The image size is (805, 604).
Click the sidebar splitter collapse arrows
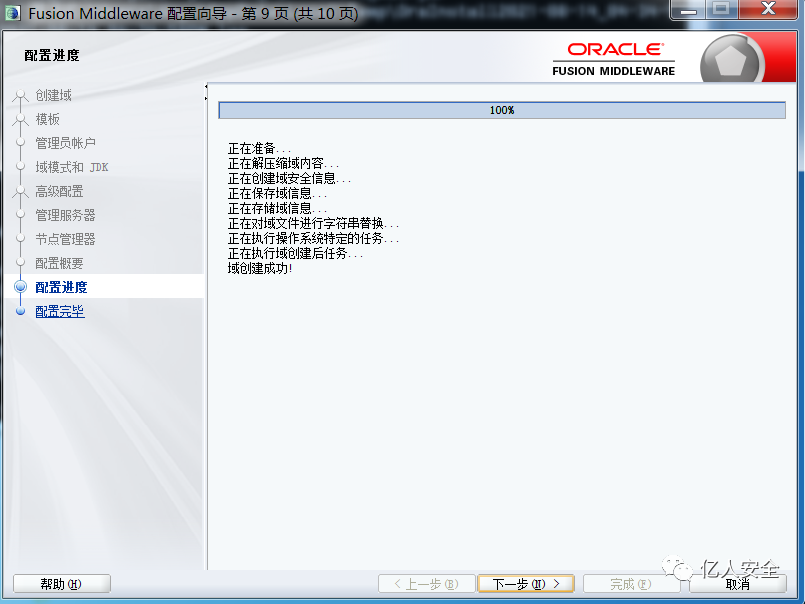point(206,92)
